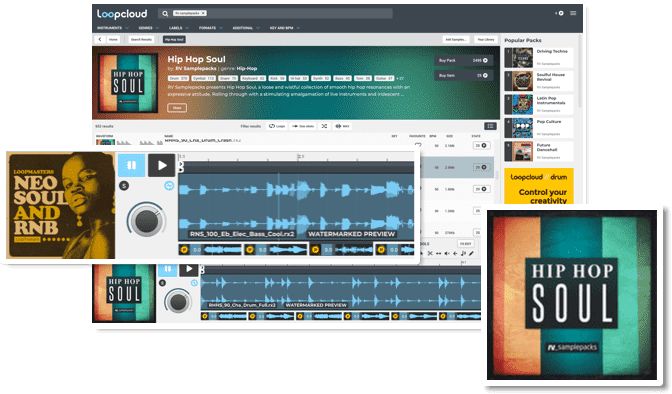
Task: Expand the Genres filter dropdown
Action: [x=148, y=28]
